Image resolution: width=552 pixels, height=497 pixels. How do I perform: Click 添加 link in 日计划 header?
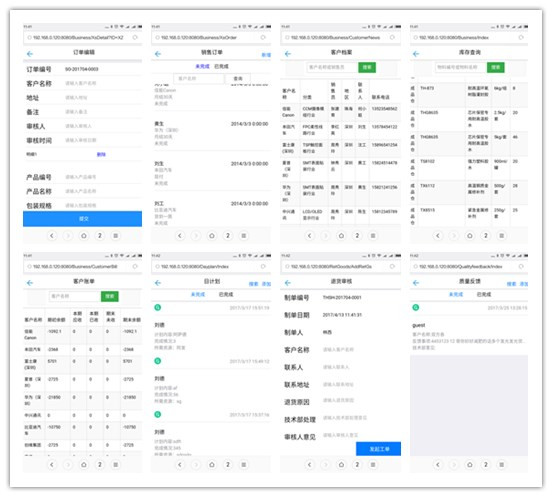click(x=266, y=284)
